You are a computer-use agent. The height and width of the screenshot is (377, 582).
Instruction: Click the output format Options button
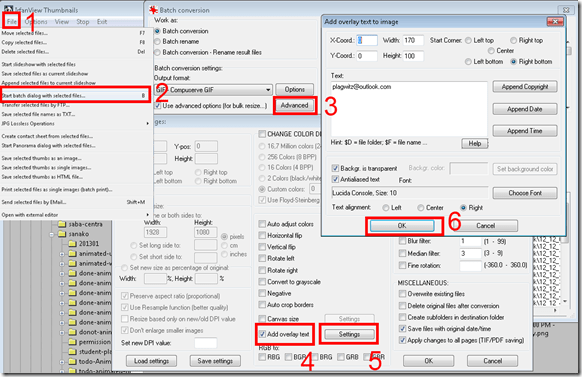tap(295, 89)
